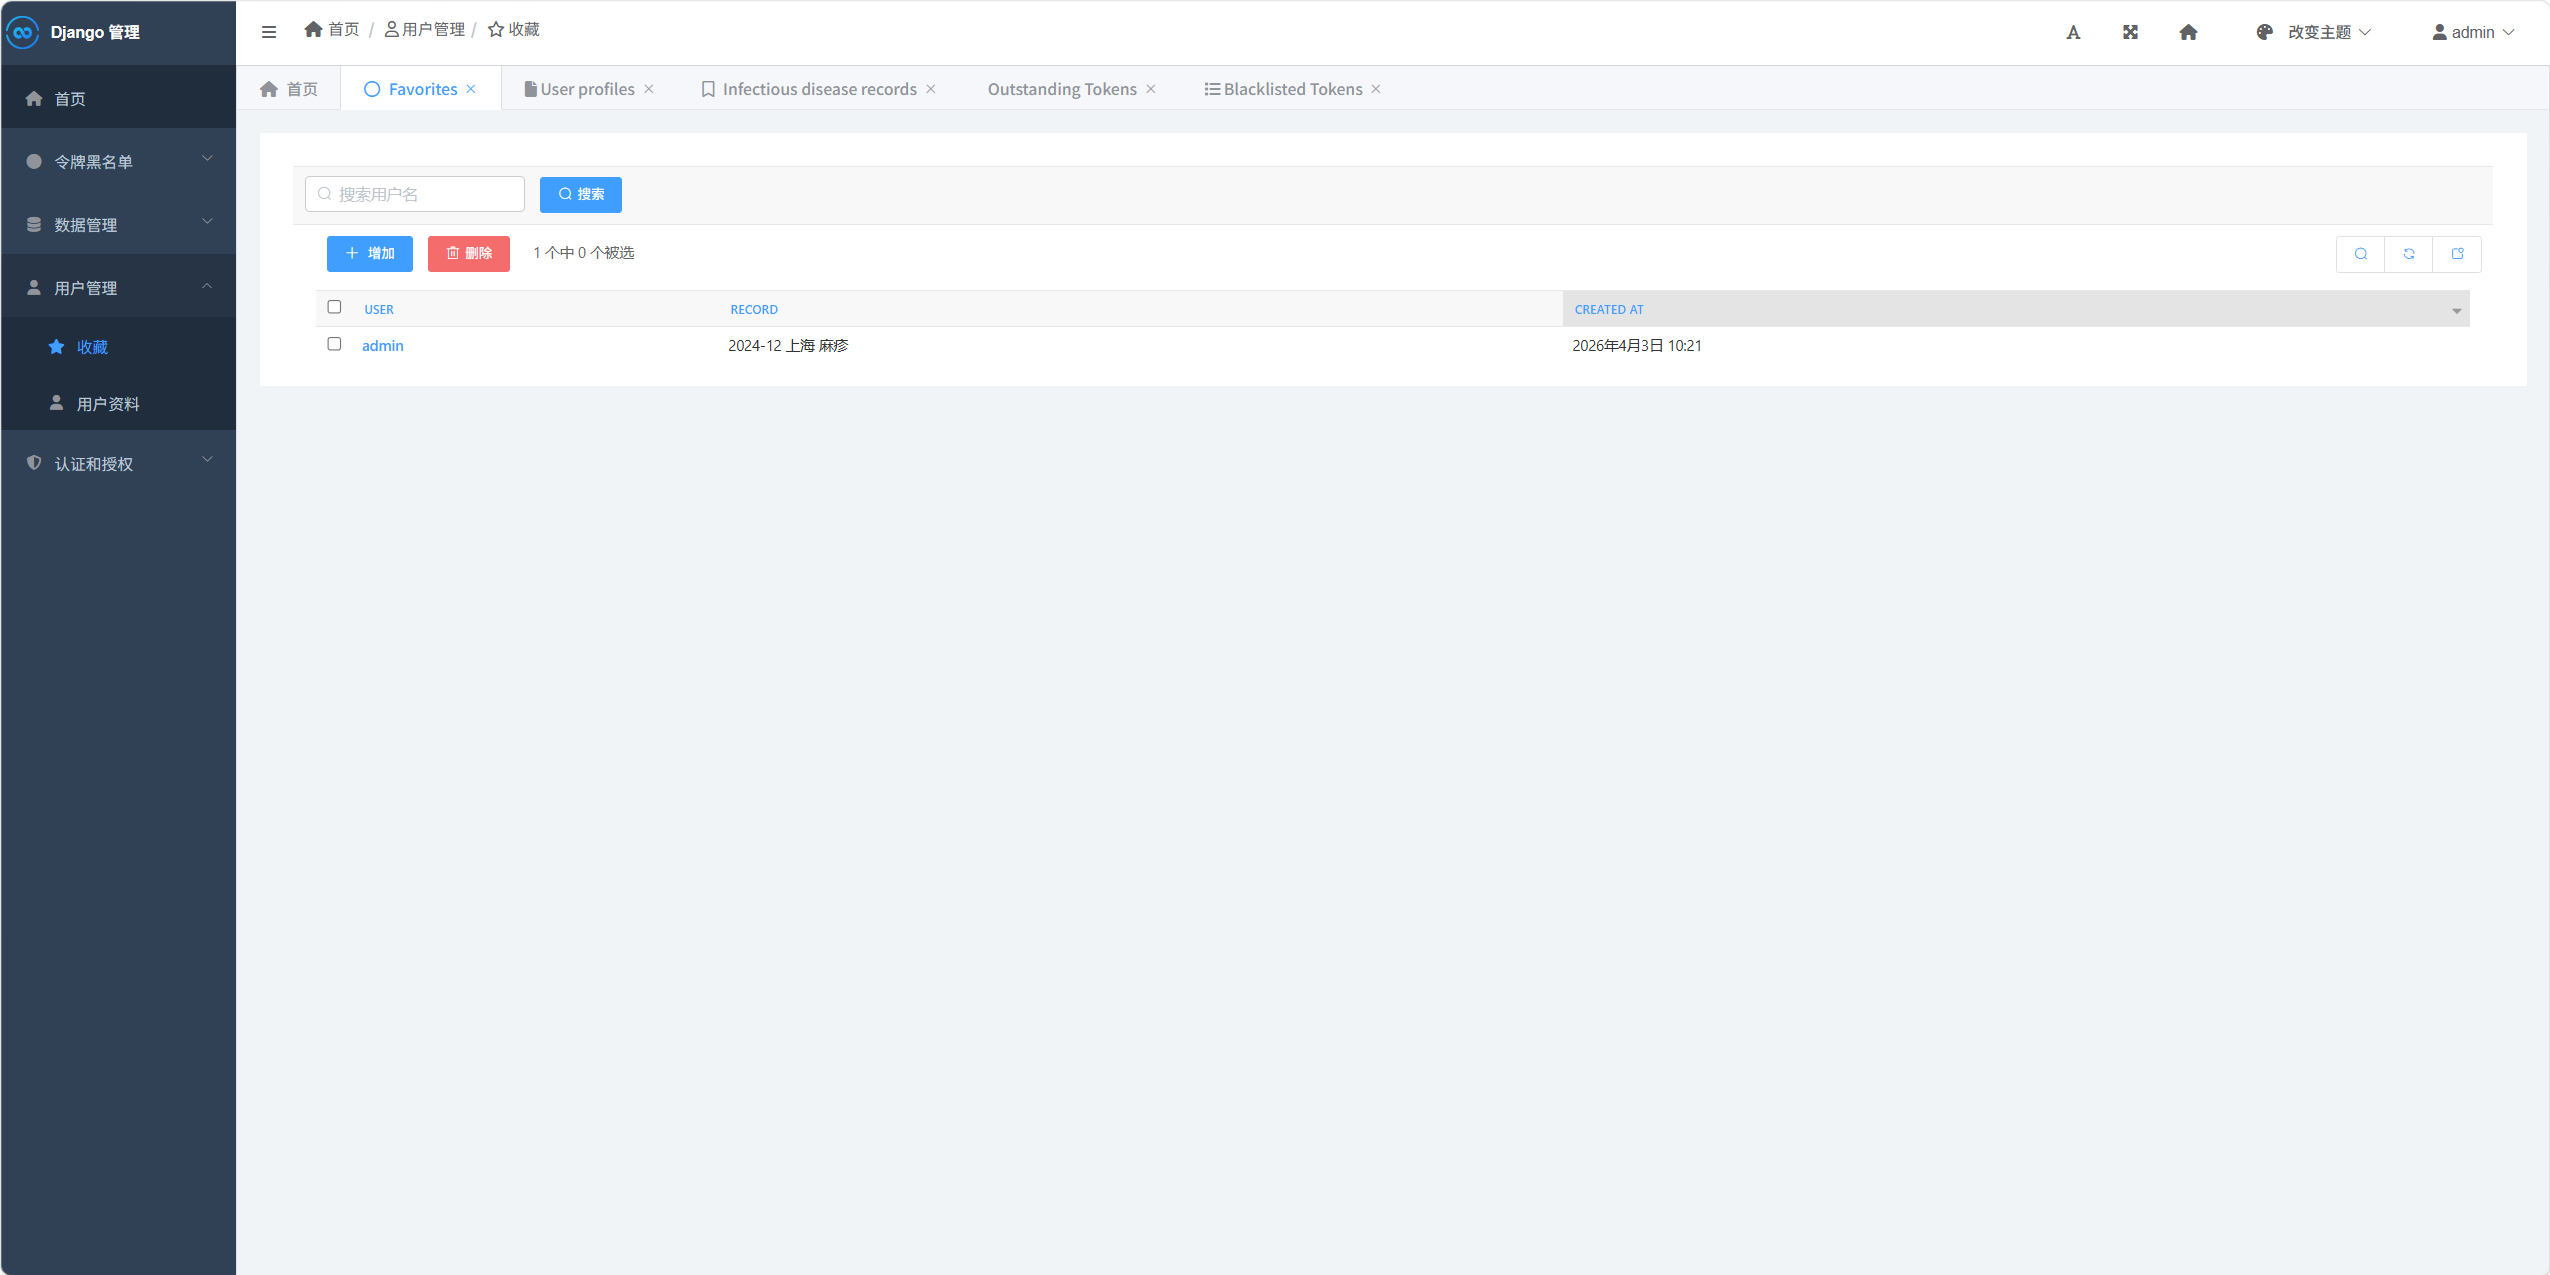
Task: Toggle fullscreen mode icon in header
Action: [2130, 32]
